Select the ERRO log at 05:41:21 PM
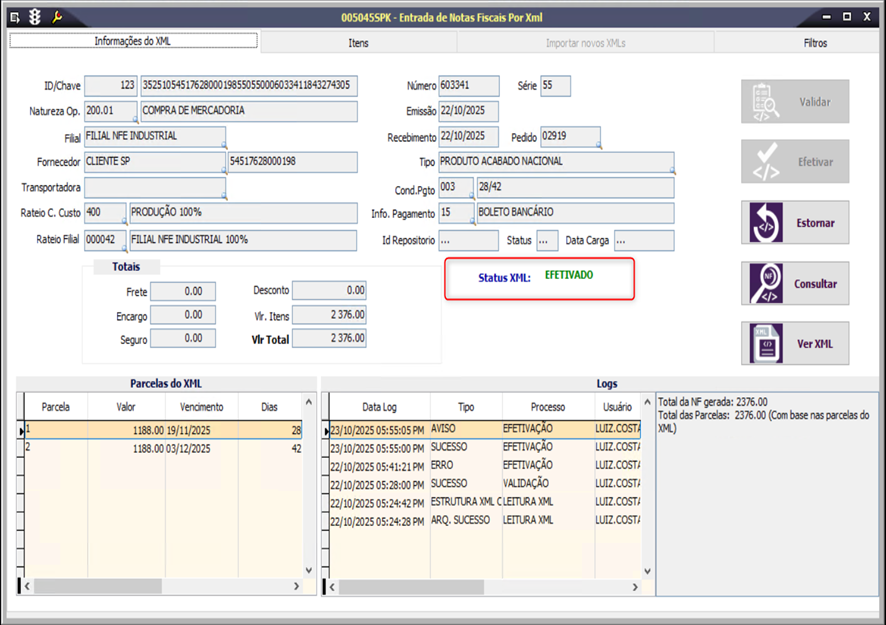The width and height of the screenshot is (886, 625). [485, 466]
